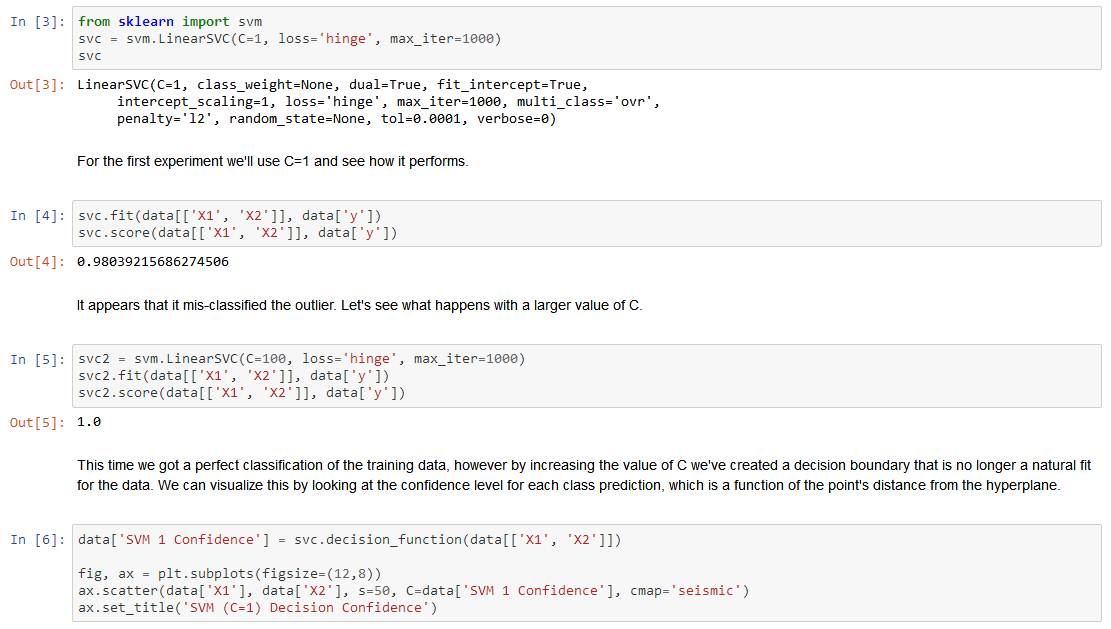Click the 0.98039215686274506 score output
The image size is (1111, 629).
click(152, 262)
